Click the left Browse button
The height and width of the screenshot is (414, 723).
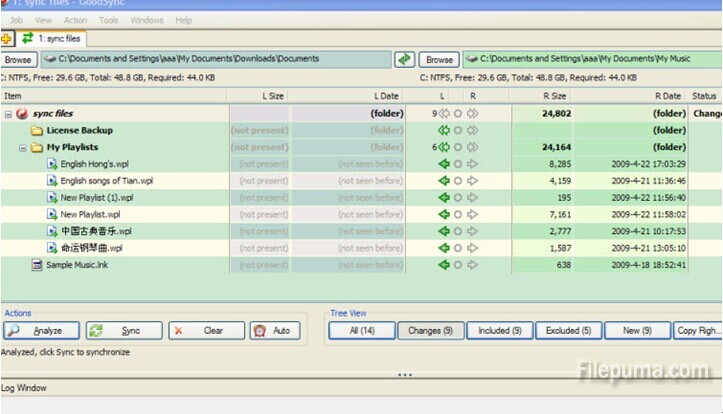[20, 60]
